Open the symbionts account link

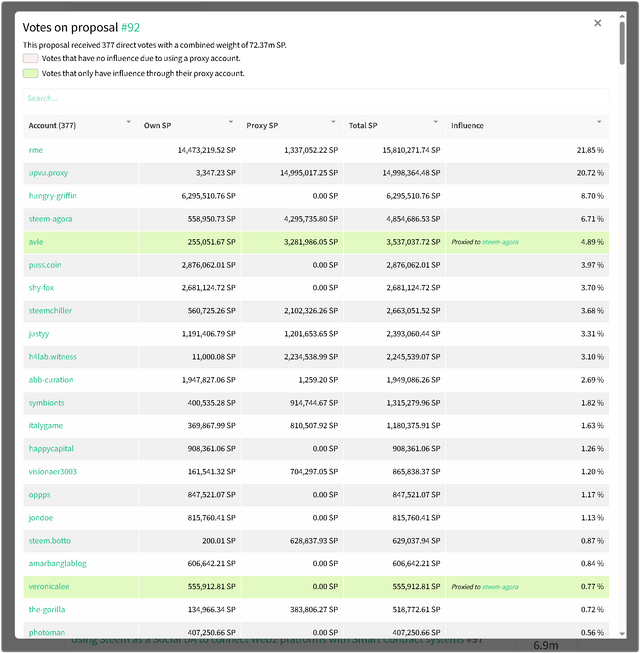(46, 403)
